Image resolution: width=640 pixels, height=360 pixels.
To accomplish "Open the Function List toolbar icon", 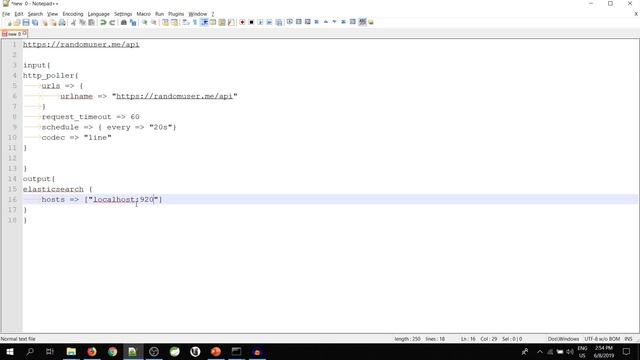I will click(231, 22).
